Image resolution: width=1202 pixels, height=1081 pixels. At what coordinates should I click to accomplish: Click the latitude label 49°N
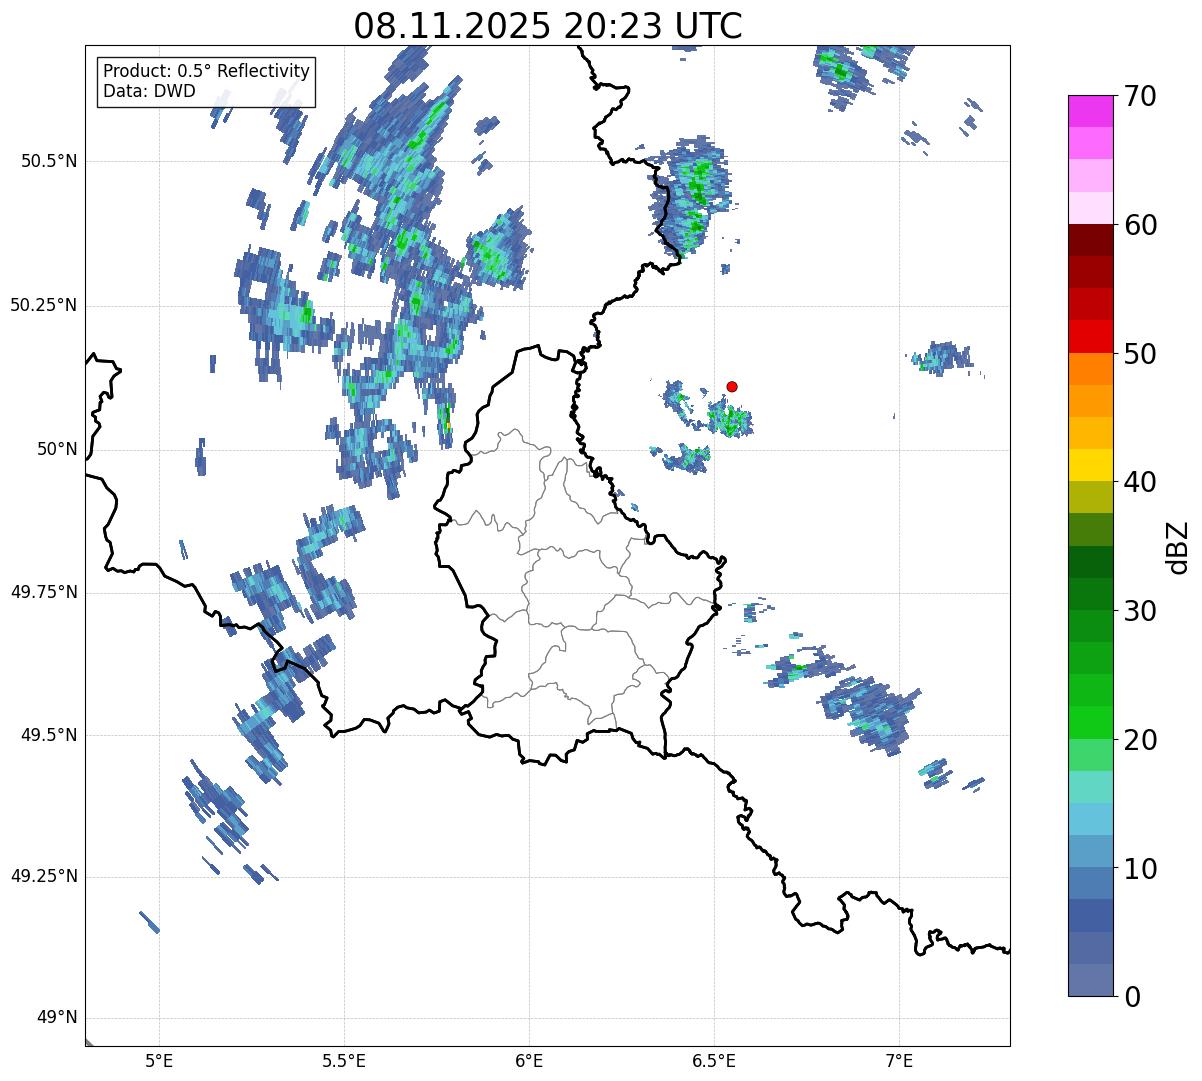(57, 1018)
